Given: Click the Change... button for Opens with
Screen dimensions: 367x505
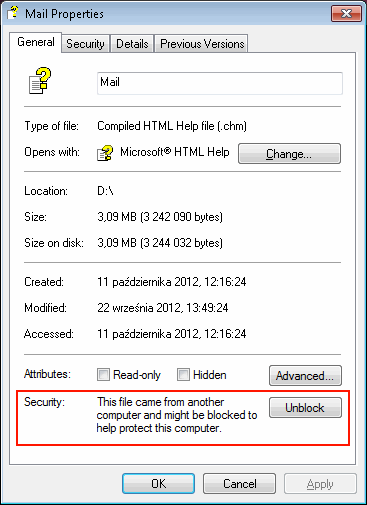Looking at the screenshot, I should [x=289, y=154].
